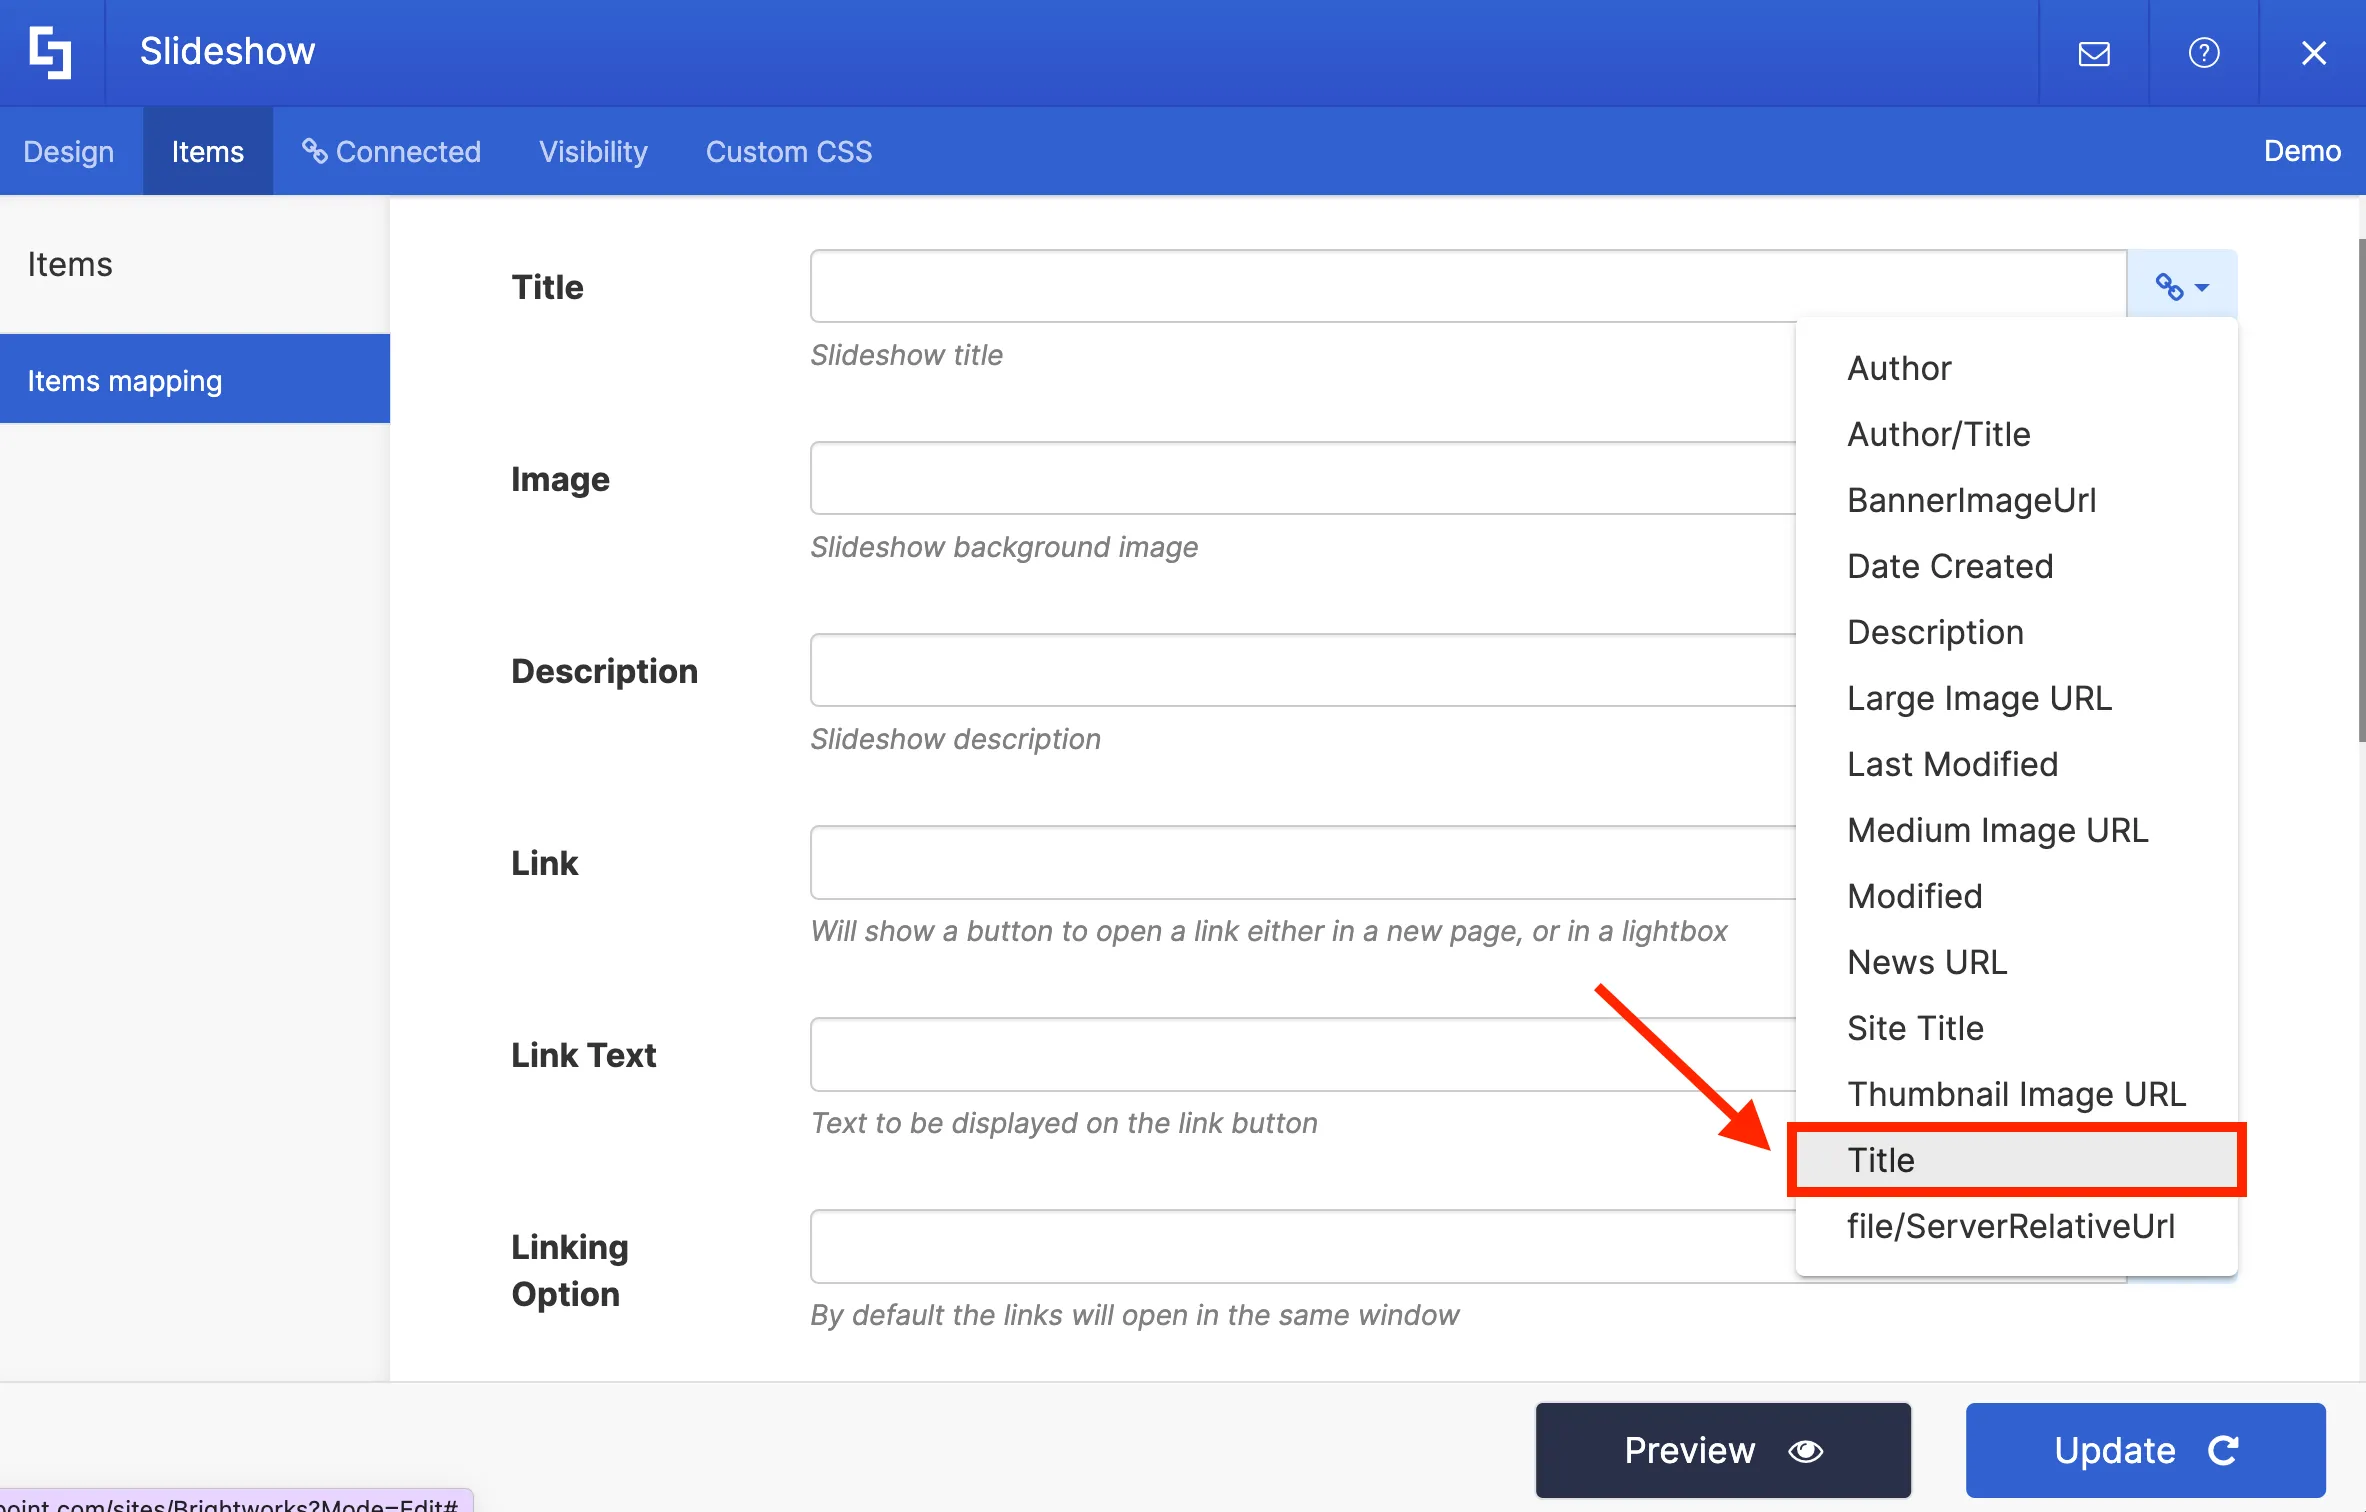
Task: Choose file/ServerRelativeUrl from the dropdown
Action: pos(2016,1226)
